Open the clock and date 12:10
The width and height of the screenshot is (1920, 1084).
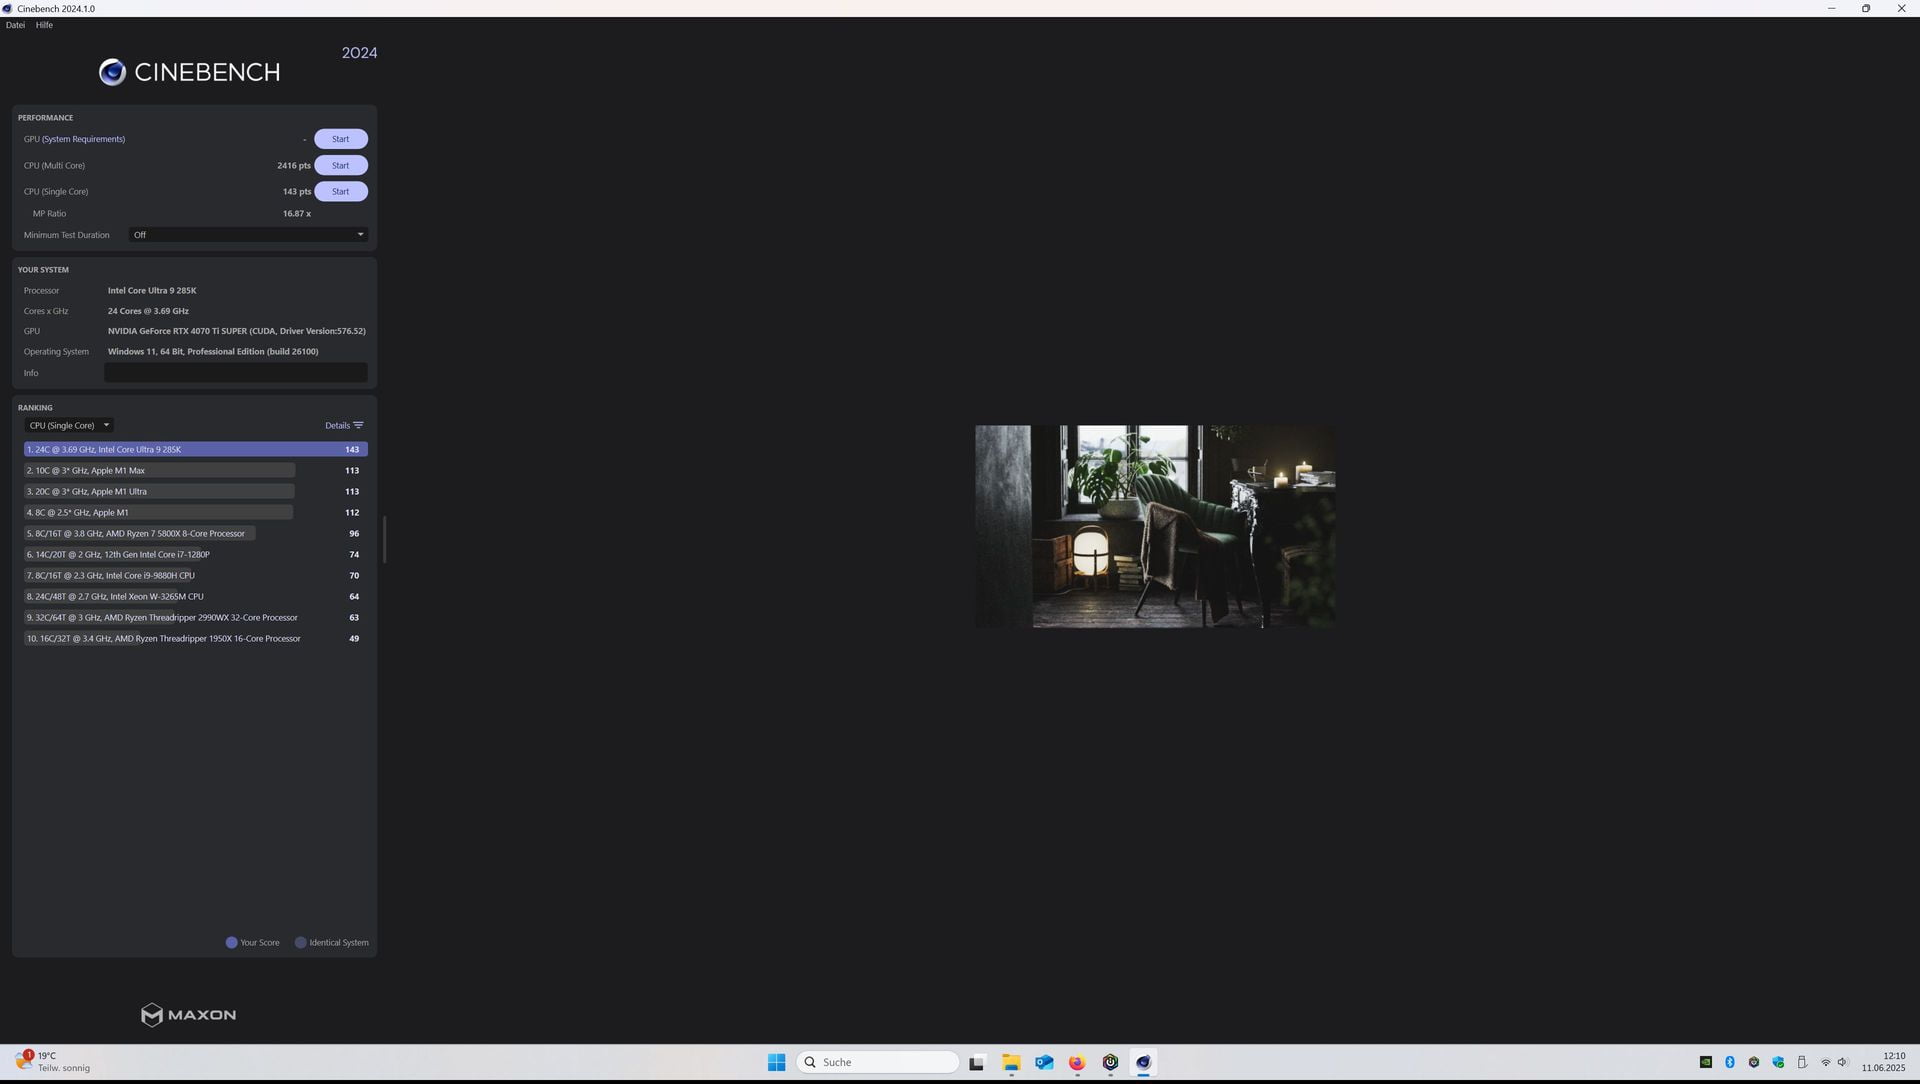tap(1883, 1062)
